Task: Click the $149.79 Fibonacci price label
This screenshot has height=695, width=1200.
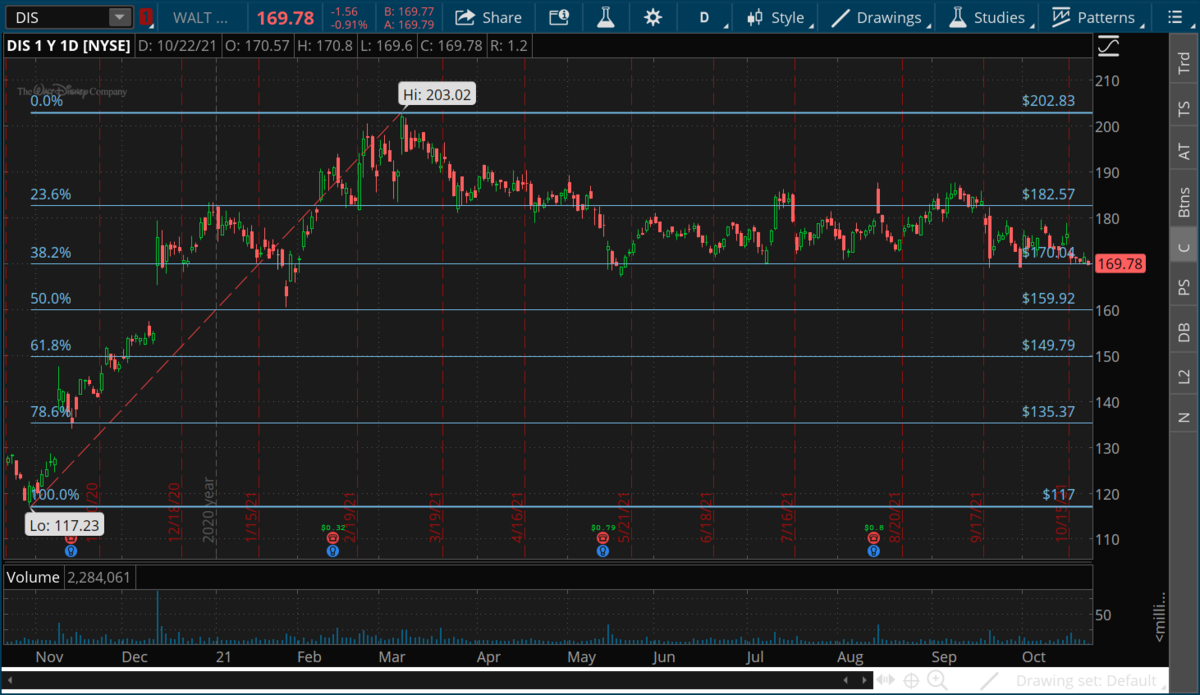Action: [x=1049, y=345]
